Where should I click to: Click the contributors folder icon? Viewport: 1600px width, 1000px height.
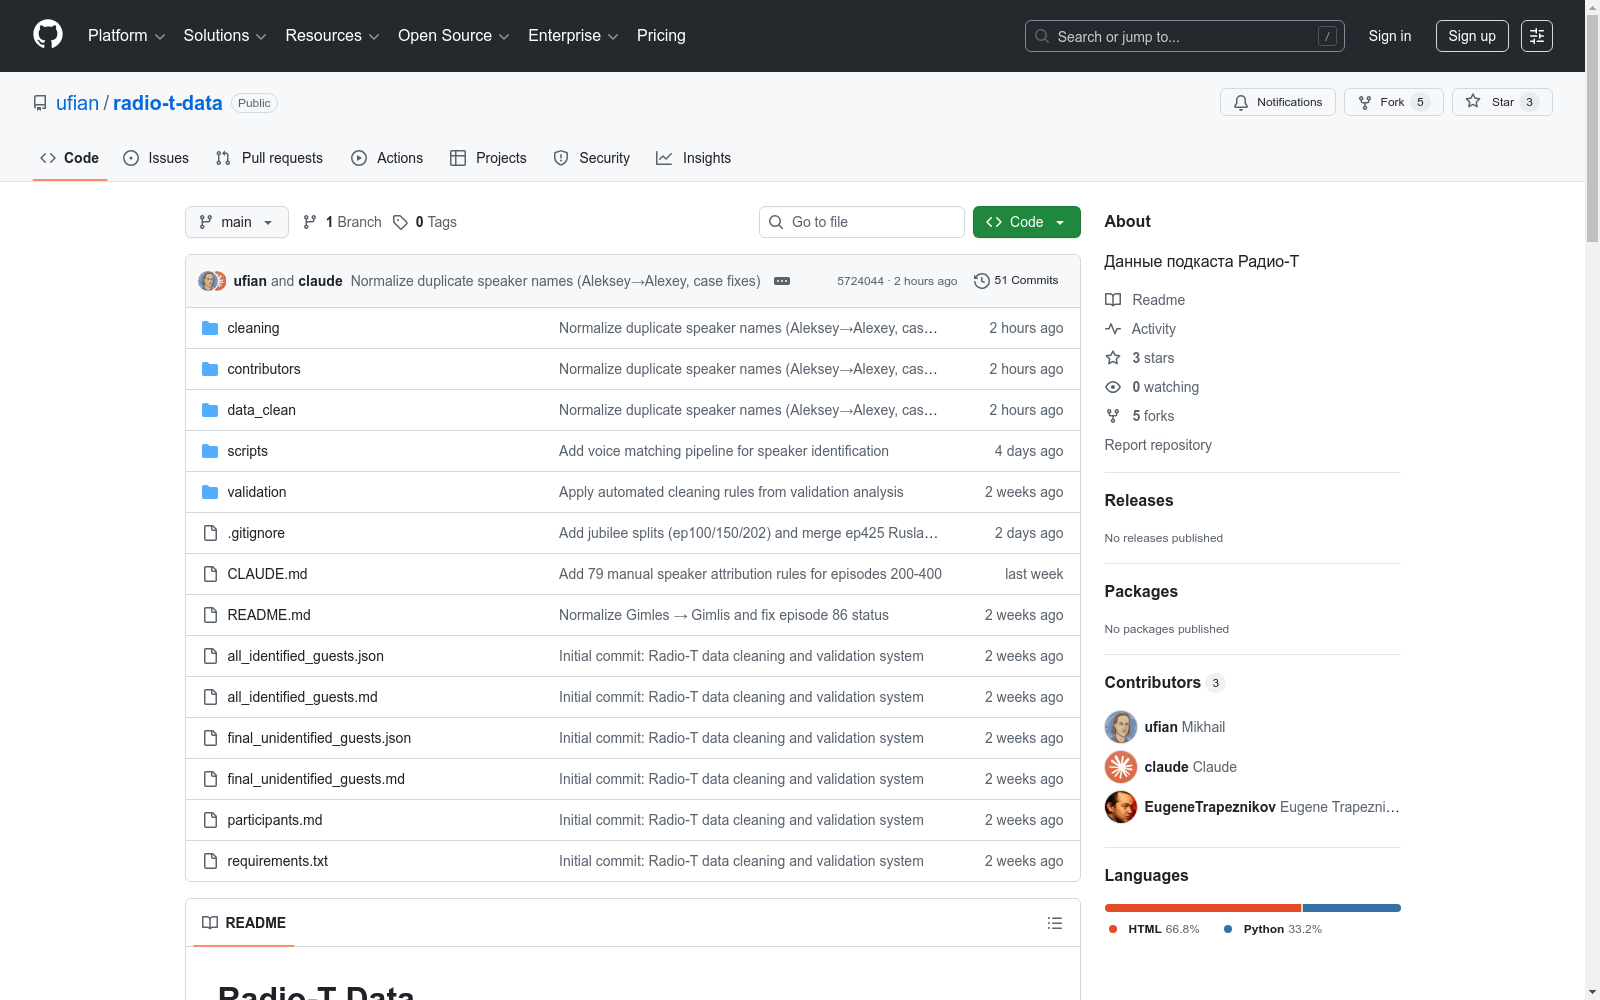210,369
